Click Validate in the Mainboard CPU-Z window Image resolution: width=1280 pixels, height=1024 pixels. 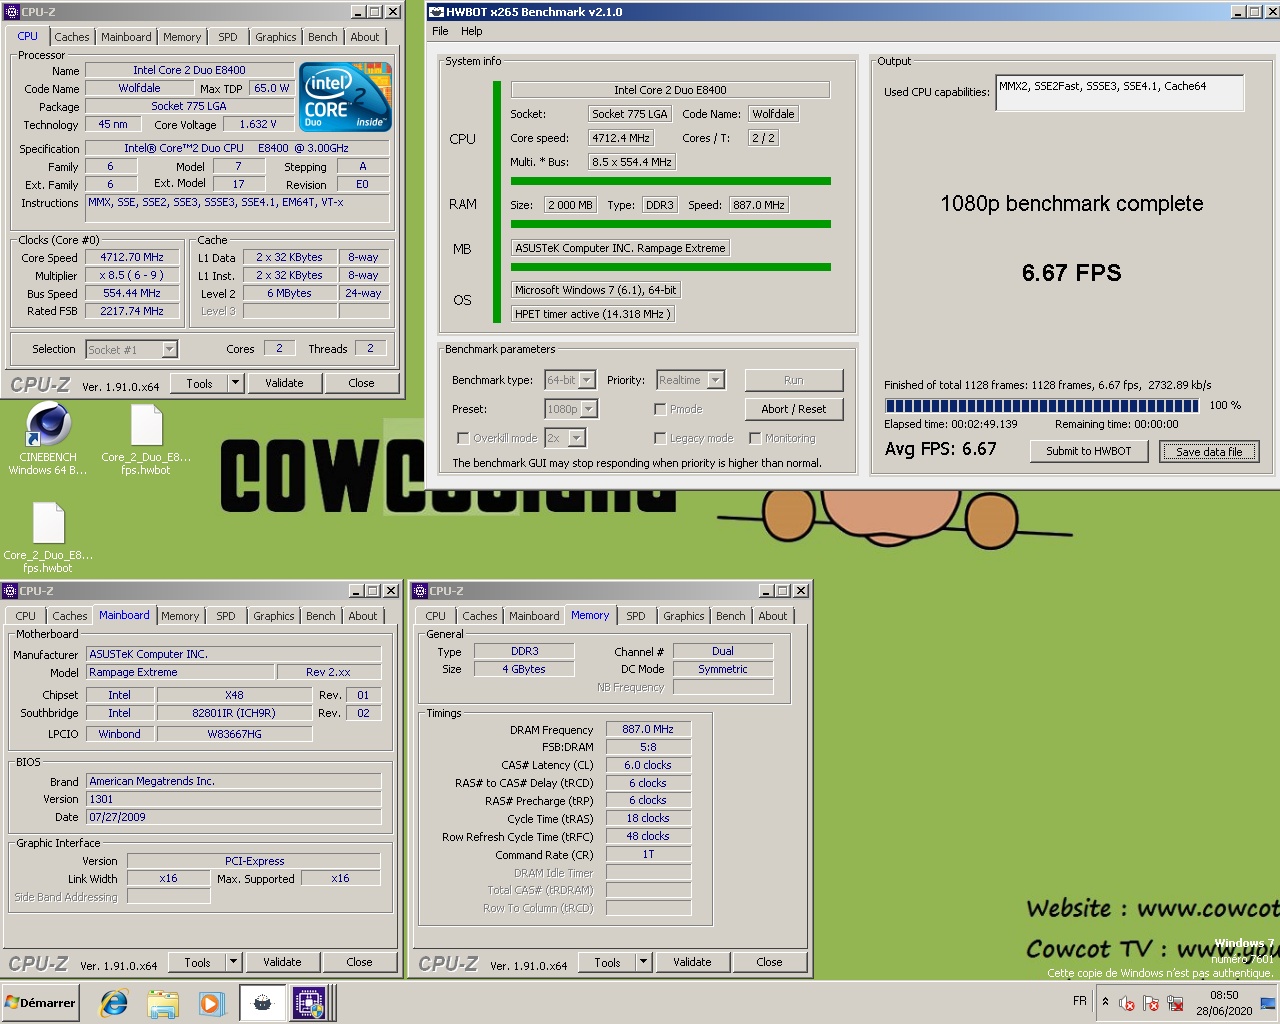[282, 962]
